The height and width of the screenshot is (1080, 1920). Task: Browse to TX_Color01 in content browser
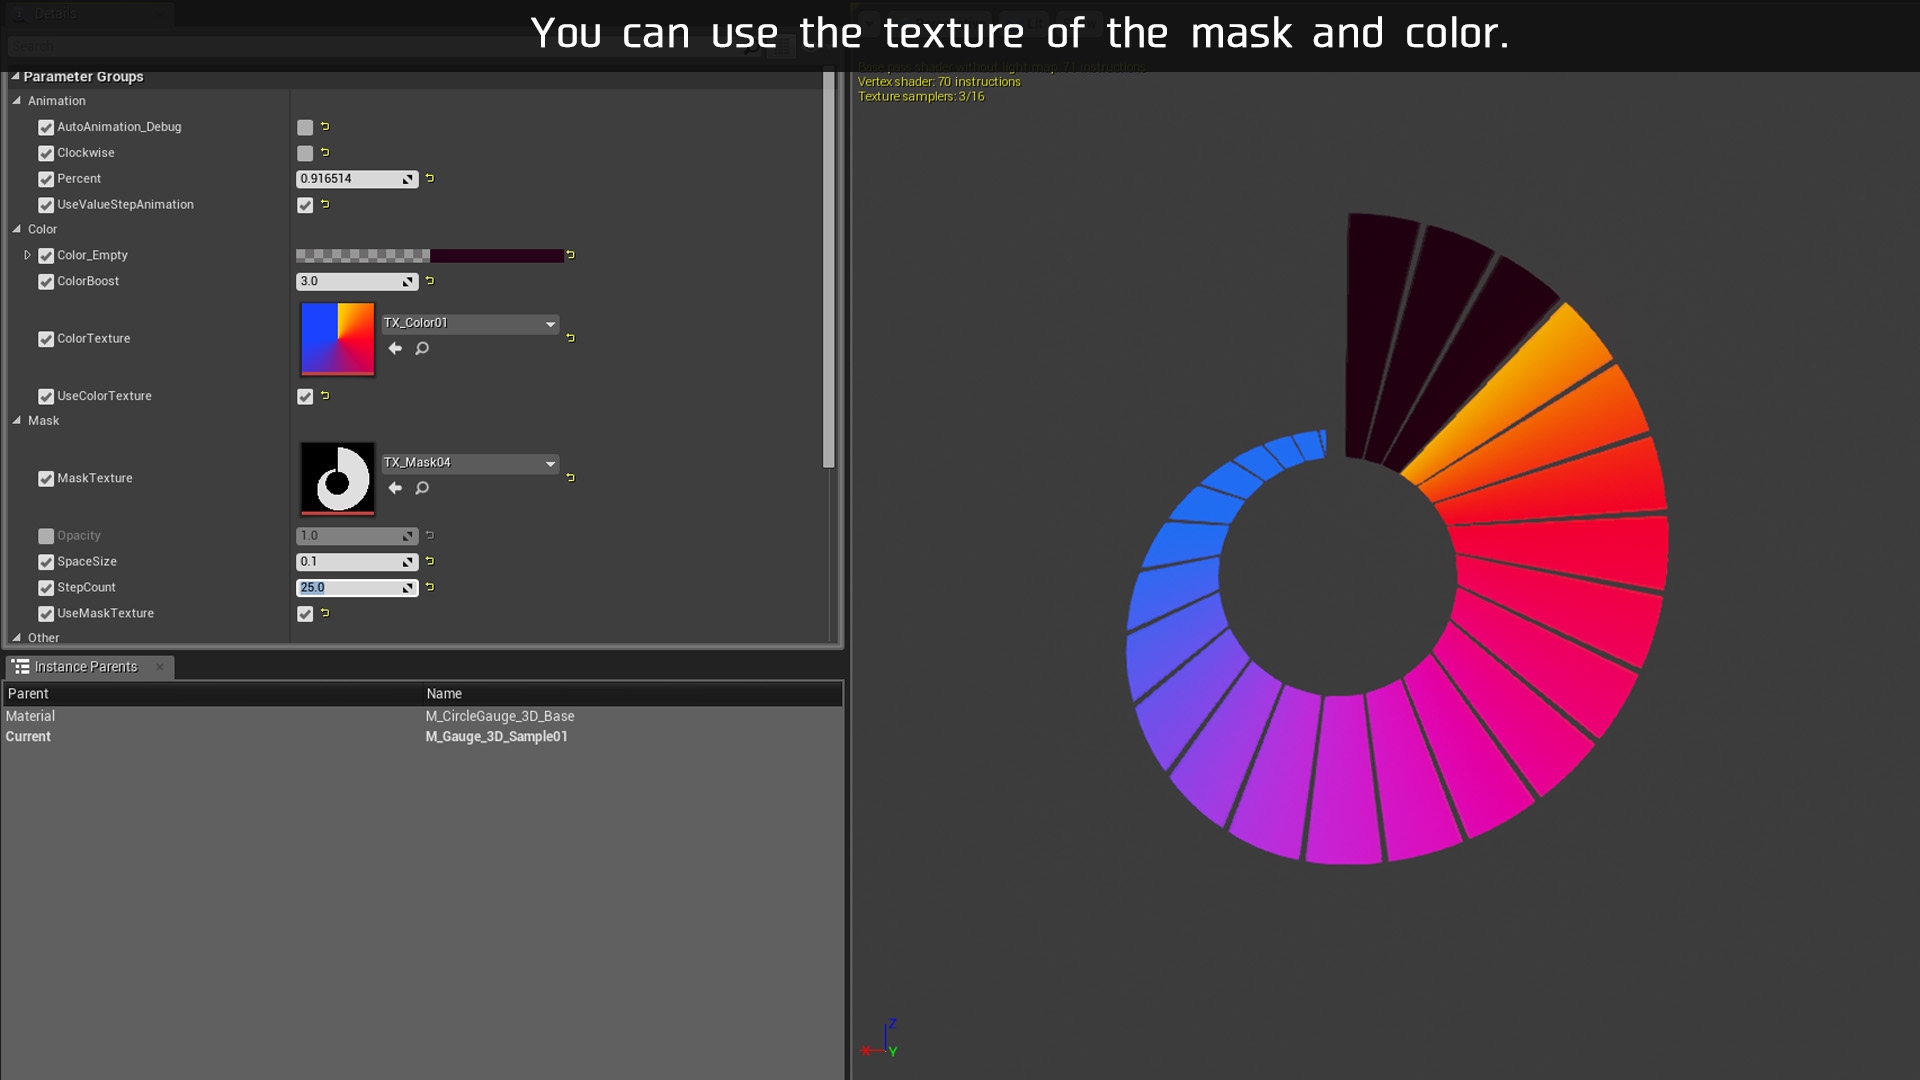coord(422,349)
